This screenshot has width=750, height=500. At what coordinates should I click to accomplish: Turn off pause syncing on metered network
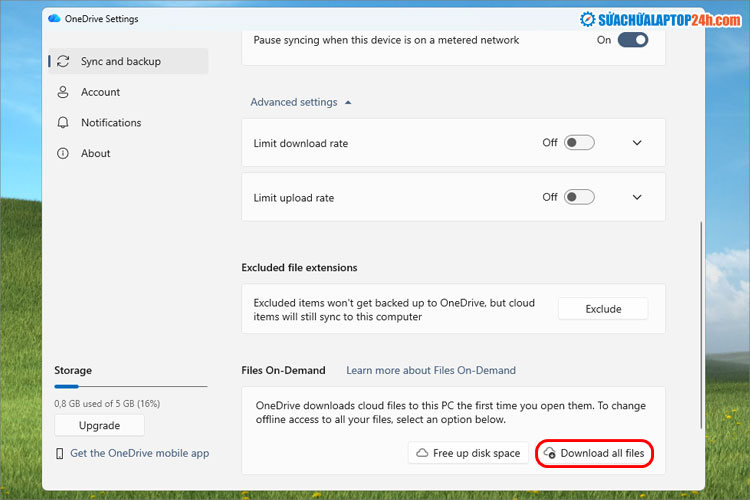tap(632, 40)
